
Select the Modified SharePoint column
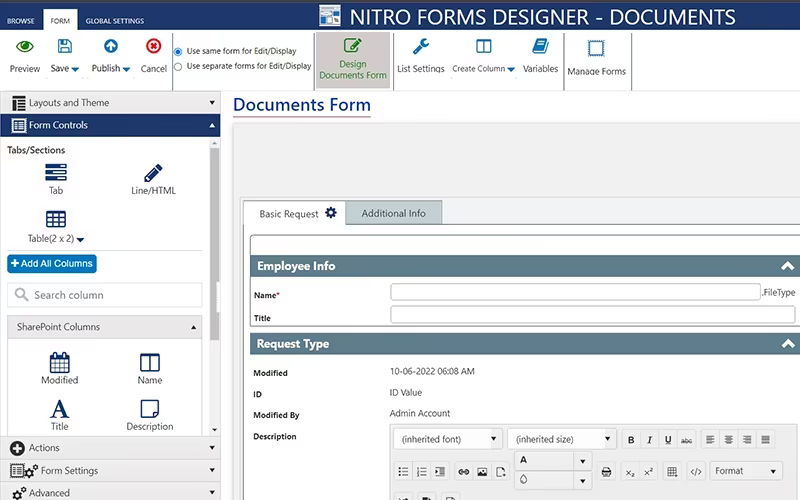[x=59, y=368]
